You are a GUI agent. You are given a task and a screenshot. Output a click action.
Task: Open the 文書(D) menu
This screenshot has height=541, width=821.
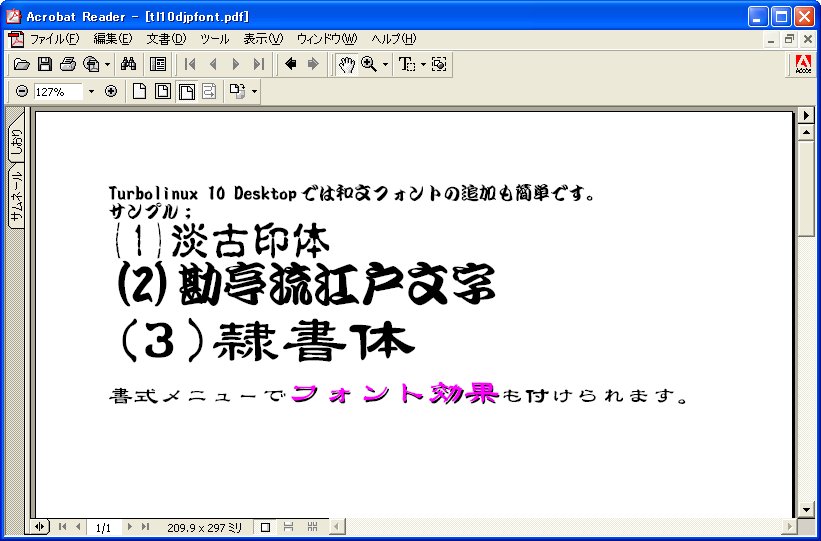click(167, 39)
